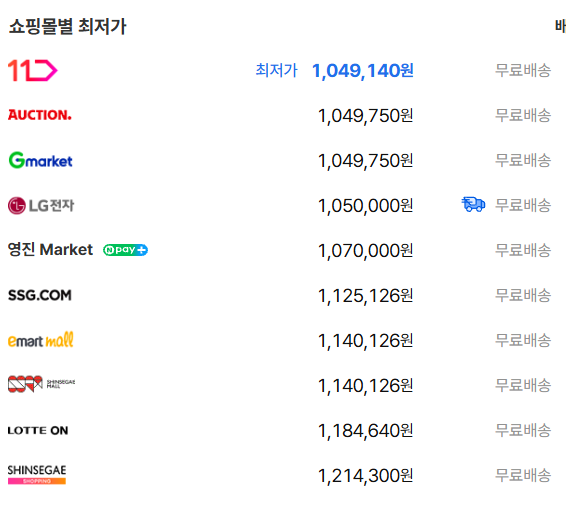Open the LOTTE ON store logo
566x508 pixels.
click(x=38, y=430)
